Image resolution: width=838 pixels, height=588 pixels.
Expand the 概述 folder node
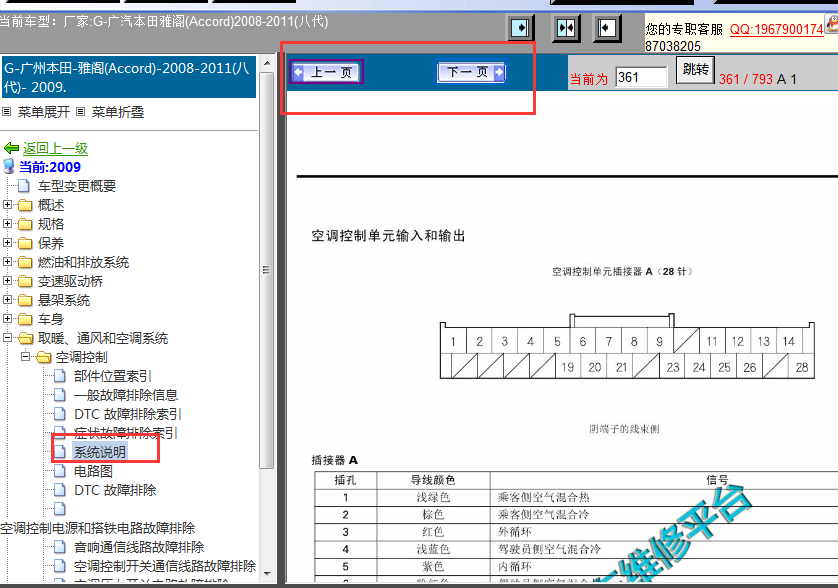point(7,205)
